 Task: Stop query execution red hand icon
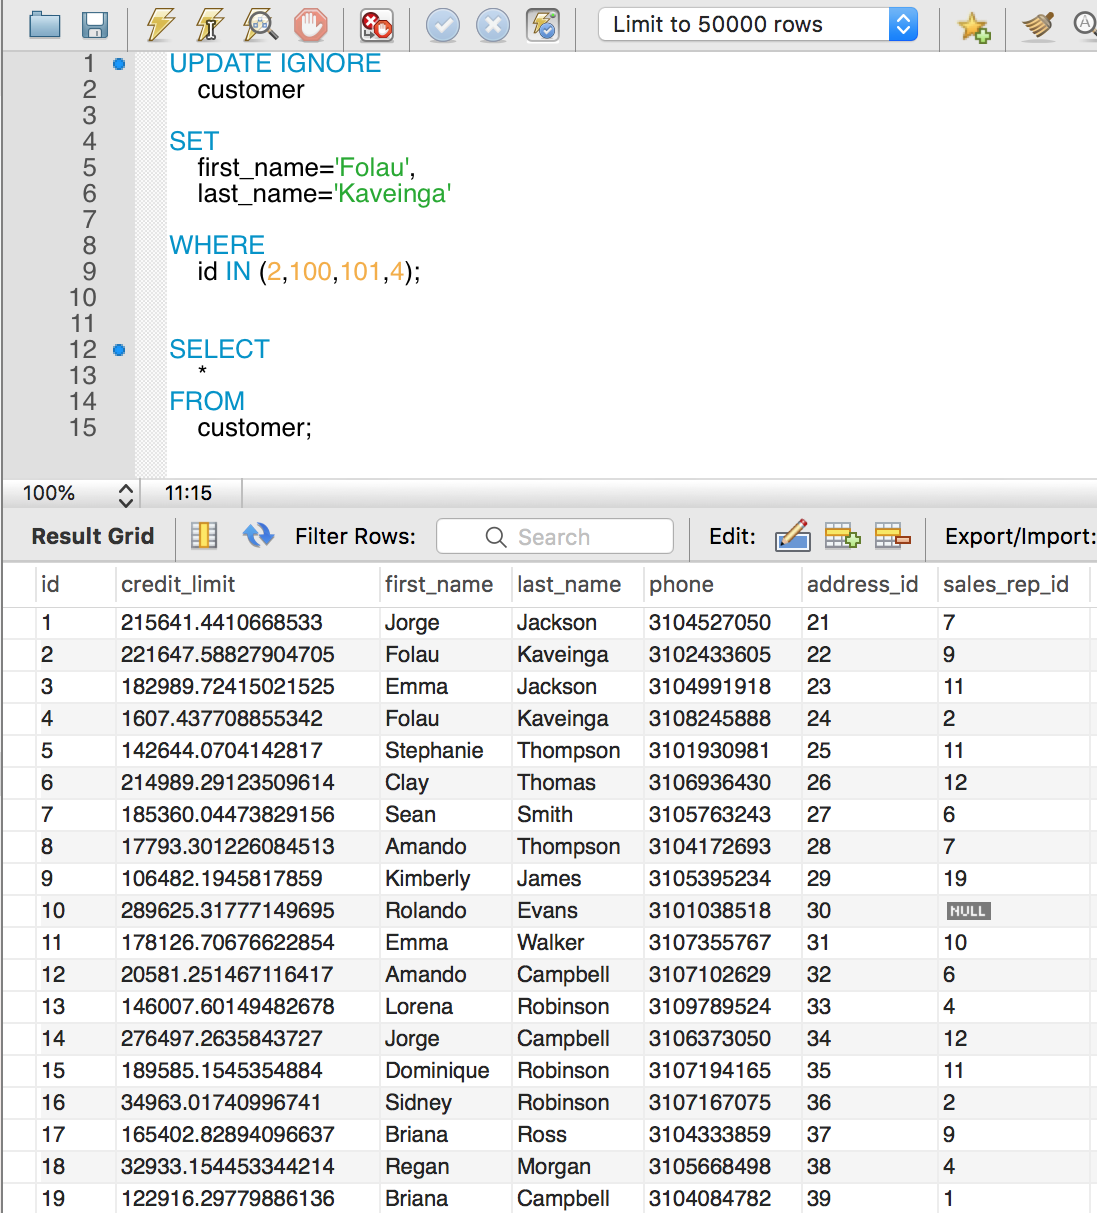[311, 25]
